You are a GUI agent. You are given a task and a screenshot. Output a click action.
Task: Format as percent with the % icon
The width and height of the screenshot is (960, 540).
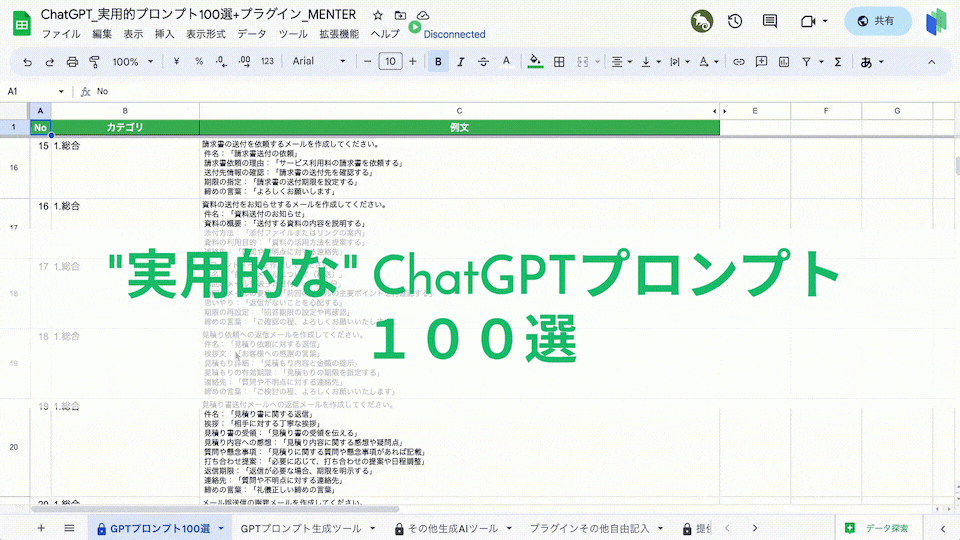[199, 61]
